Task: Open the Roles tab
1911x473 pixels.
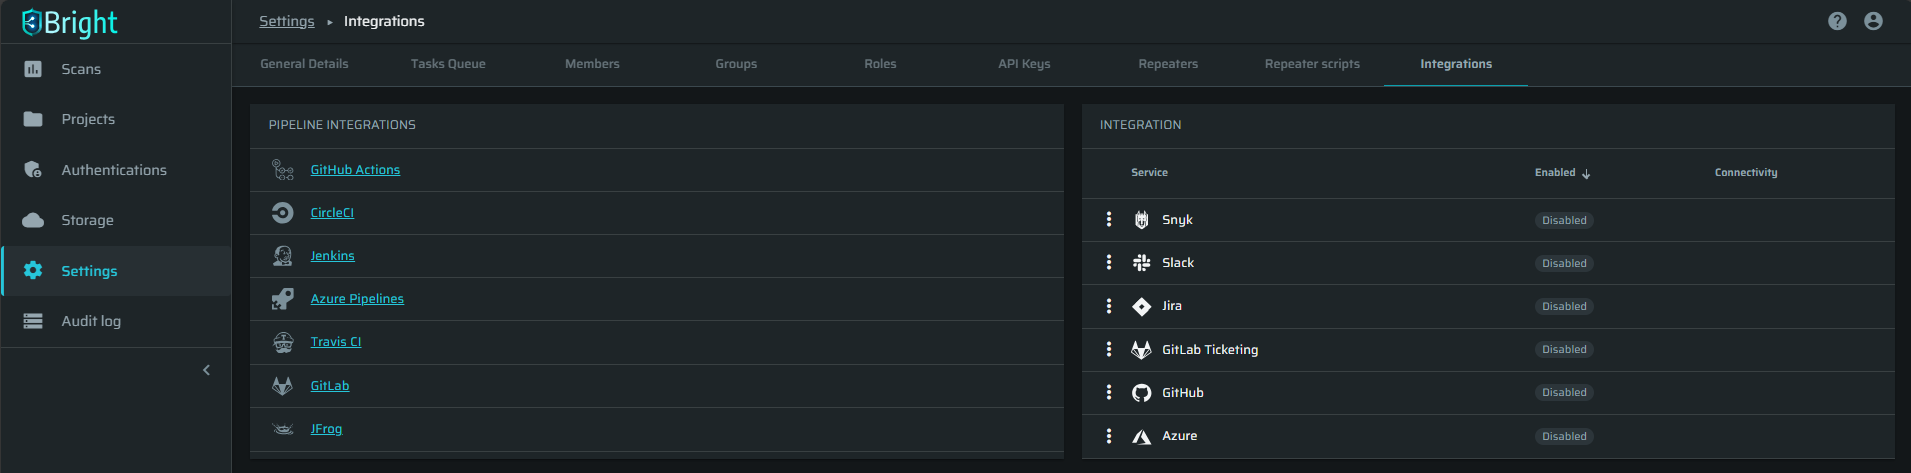Action: (x=880, y=64)
